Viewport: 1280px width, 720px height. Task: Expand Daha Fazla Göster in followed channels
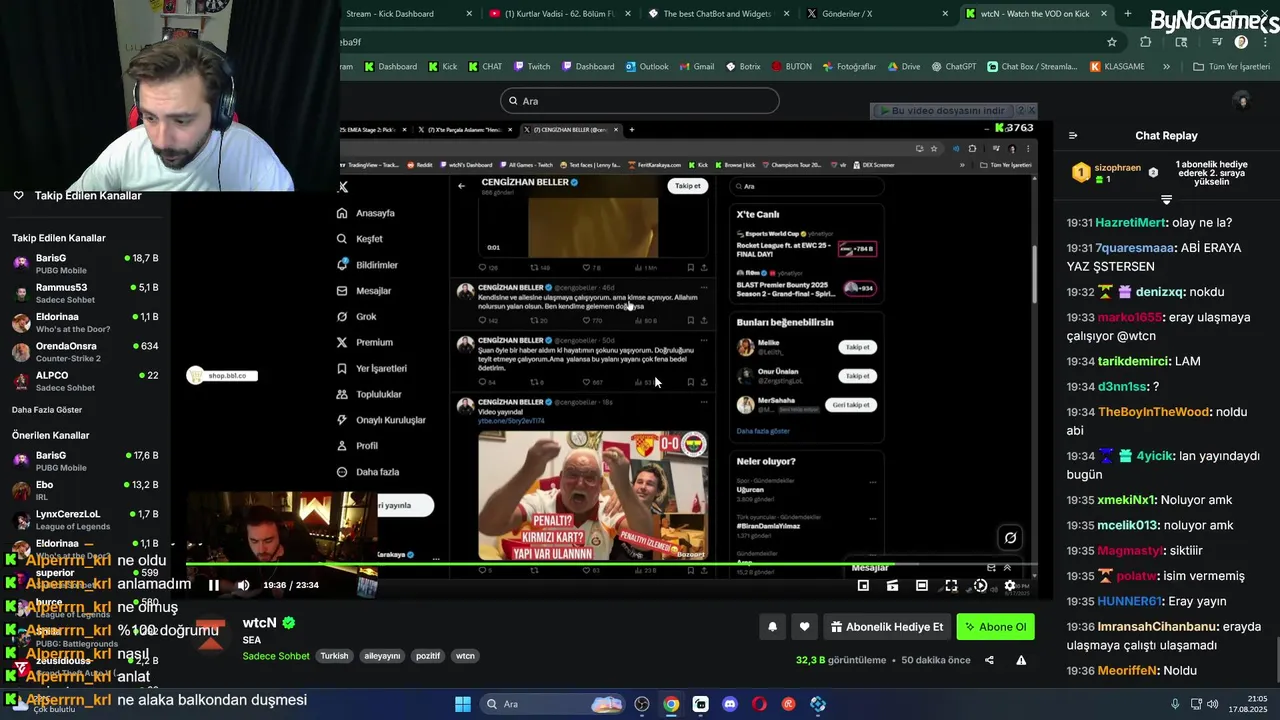click(x=47, y=410)
